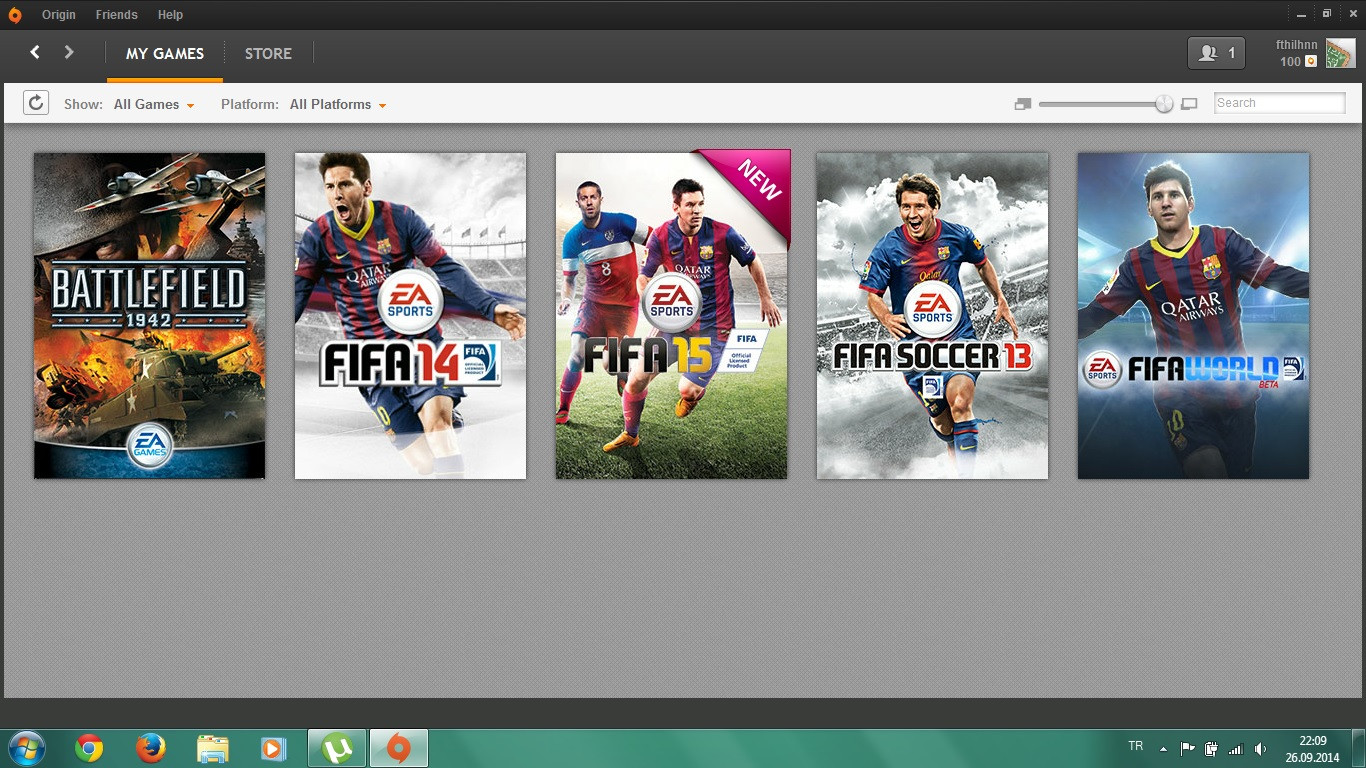
Task: Select the large tiles size icon
Action: point(1189,104)
